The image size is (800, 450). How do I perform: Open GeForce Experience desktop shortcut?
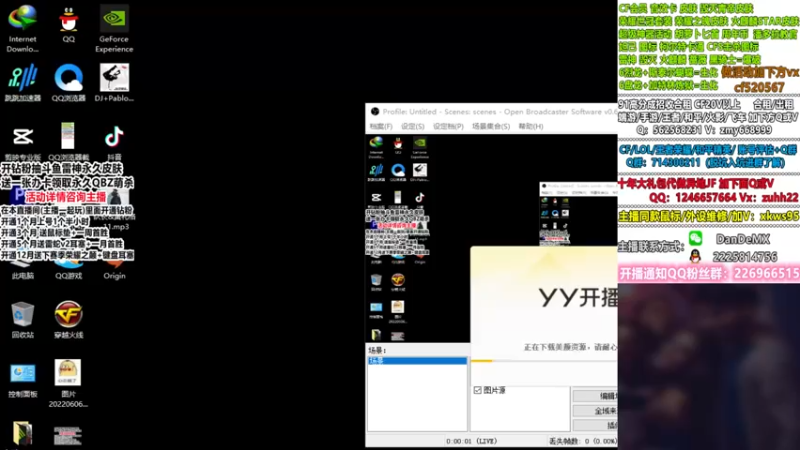point(114,29)
